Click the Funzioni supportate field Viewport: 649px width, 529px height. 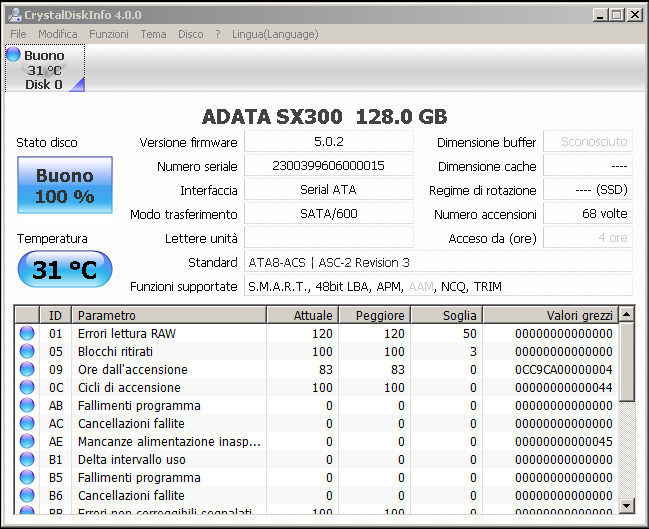click(438, 286)
